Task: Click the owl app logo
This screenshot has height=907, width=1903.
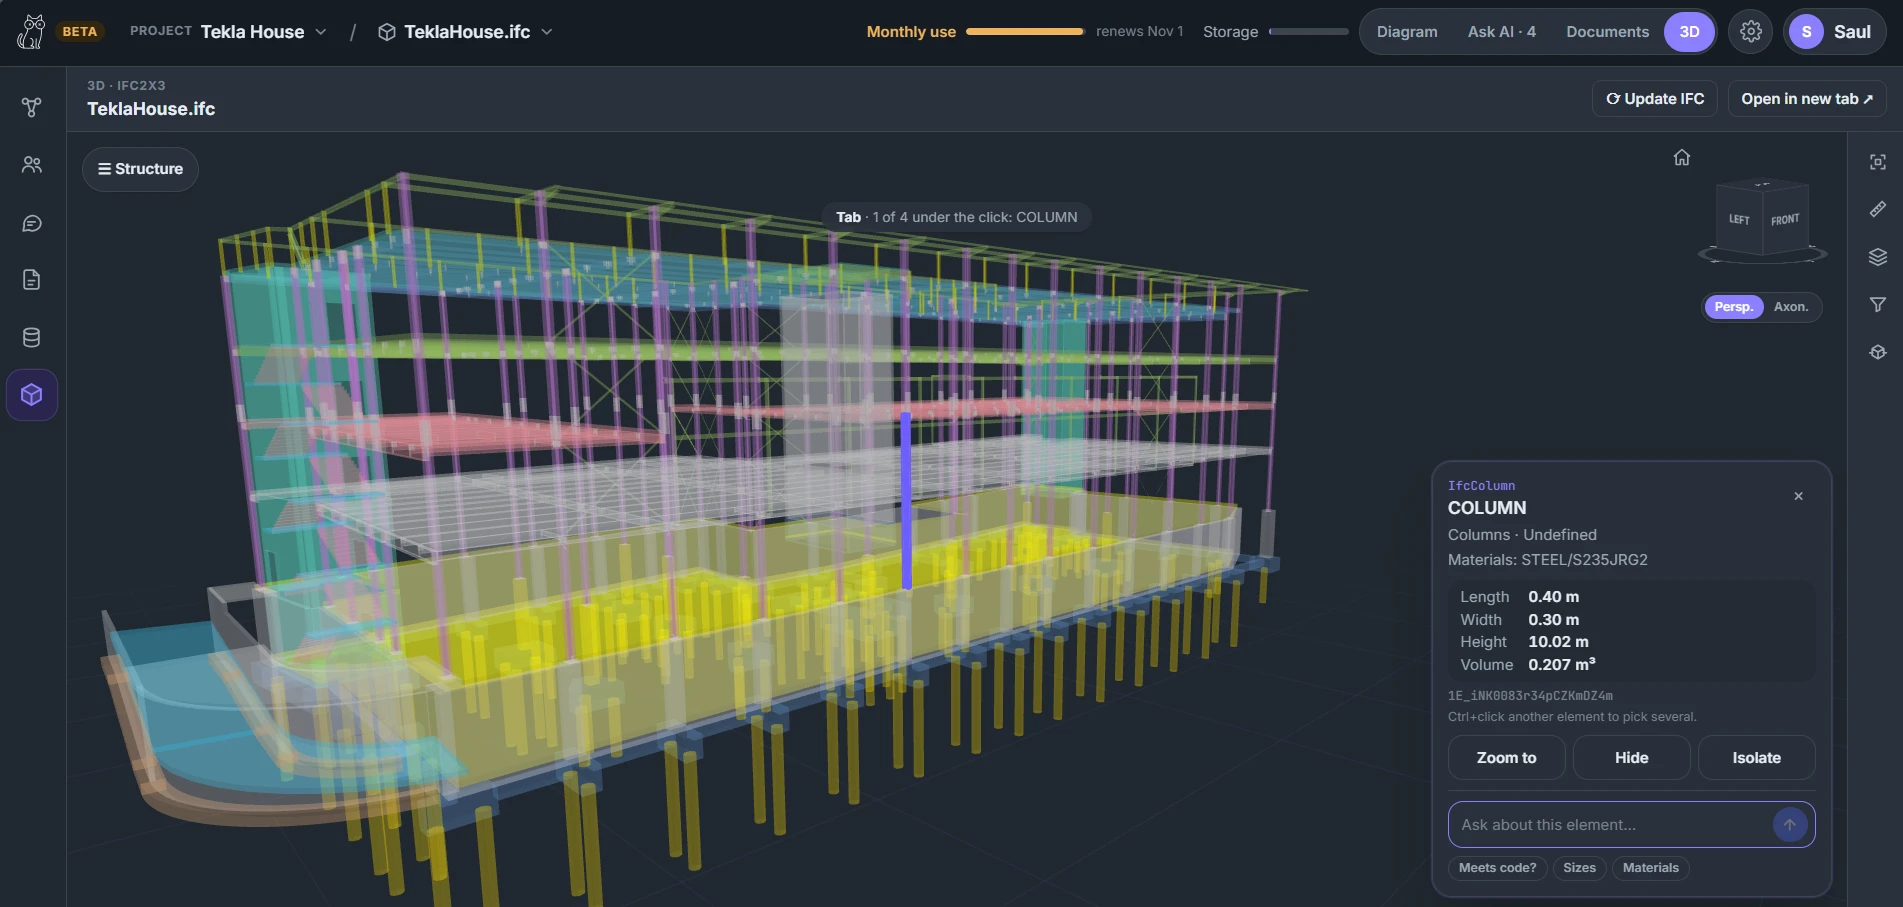Action: pos(31,32)
